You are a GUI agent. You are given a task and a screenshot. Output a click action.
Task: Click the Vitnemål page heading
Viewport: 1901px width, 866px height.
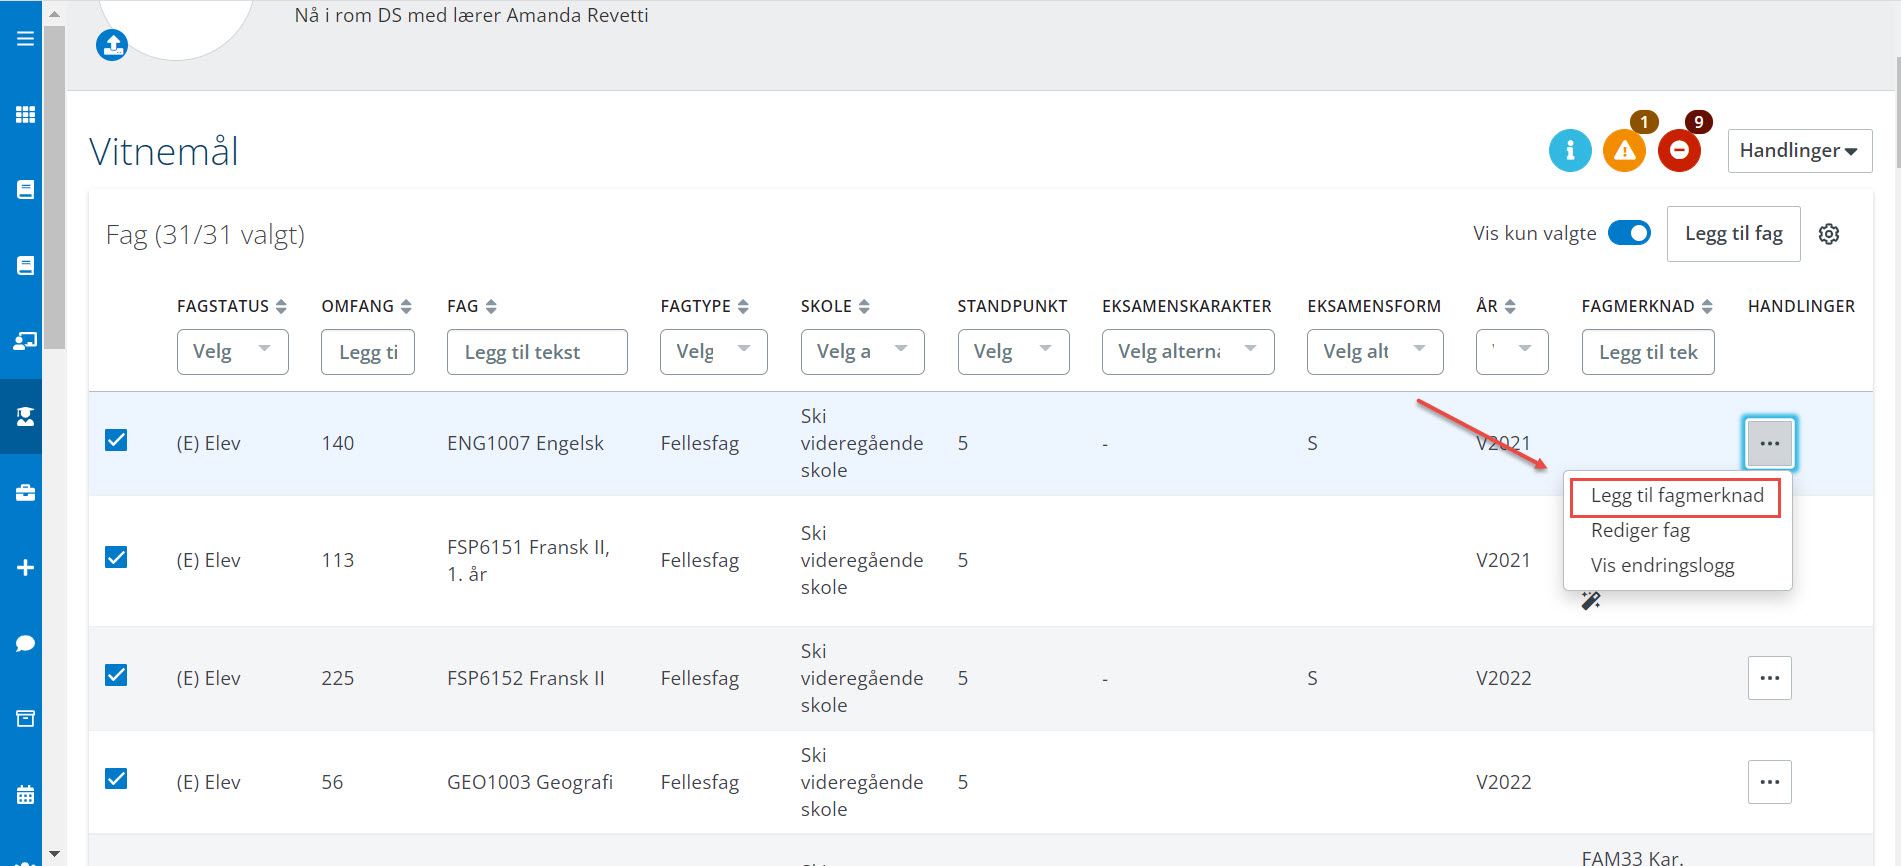[x=164, y=152]
